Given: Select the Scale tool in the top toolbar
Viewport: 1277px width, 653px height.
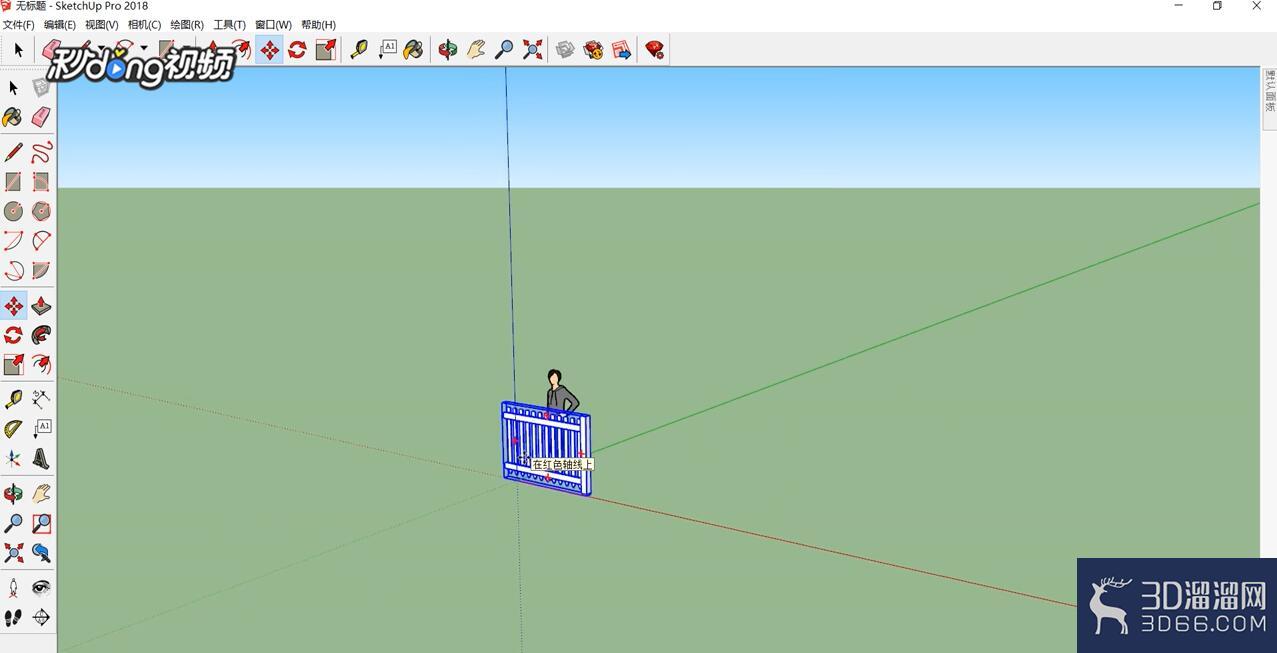Looking at the screenshot, I should (x=325, y=49).
